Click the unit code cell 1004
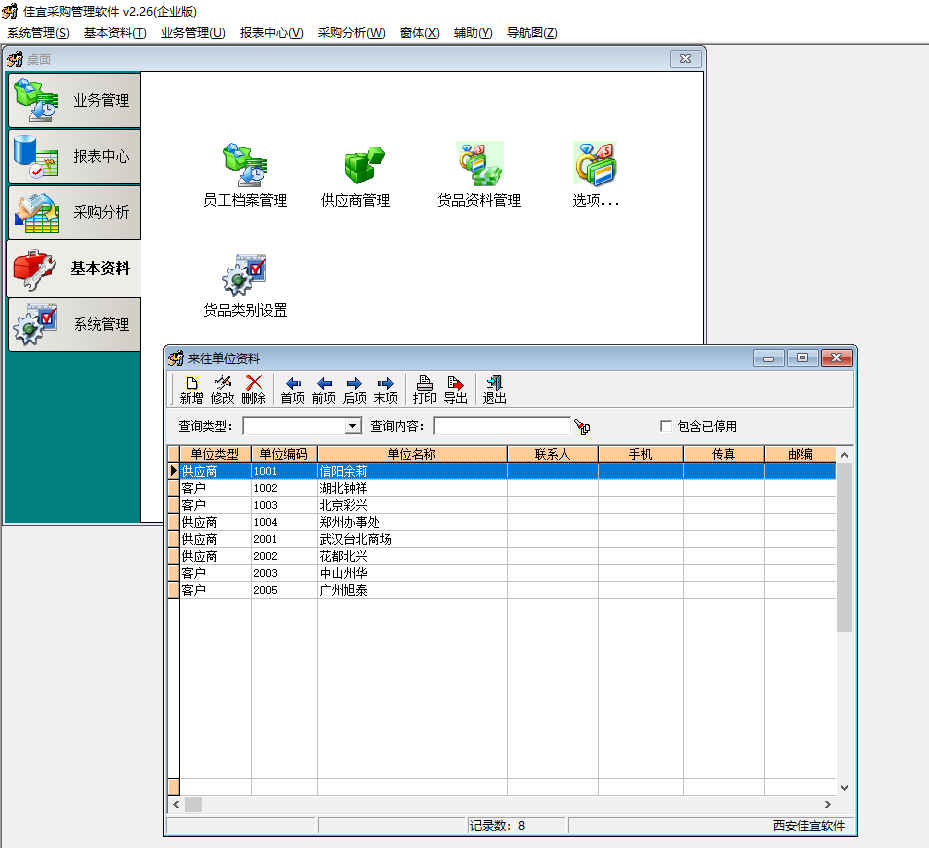The image size is (929, 848). pos(284,522)
